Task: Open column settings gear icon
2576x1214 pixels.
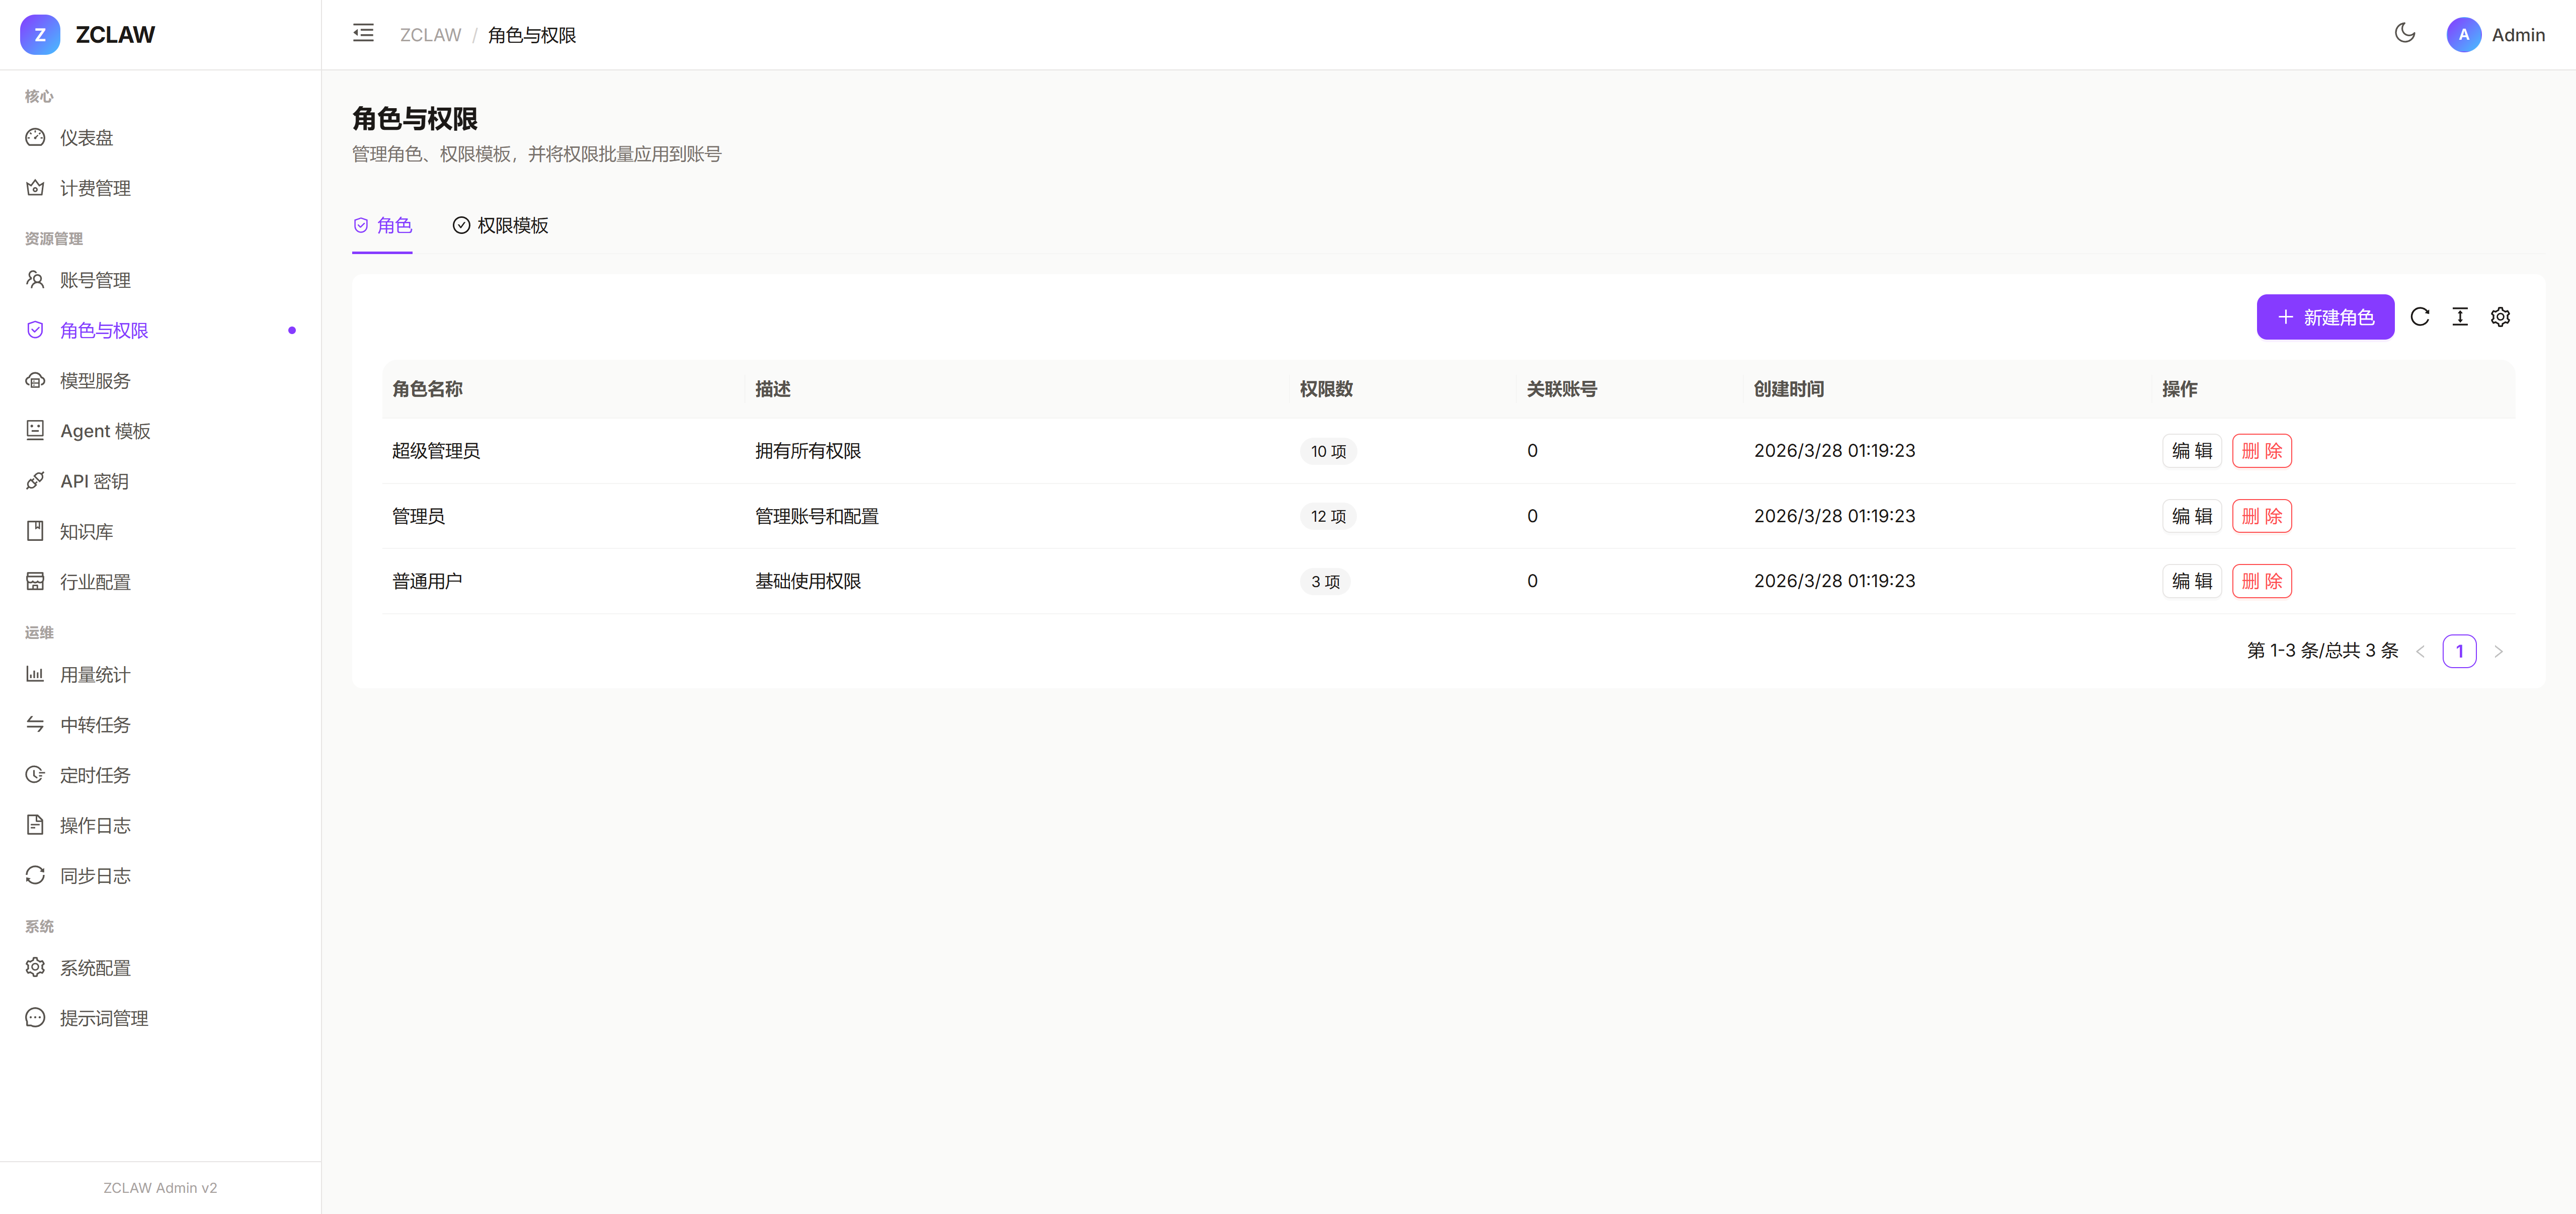Action: pos(2500,317)
